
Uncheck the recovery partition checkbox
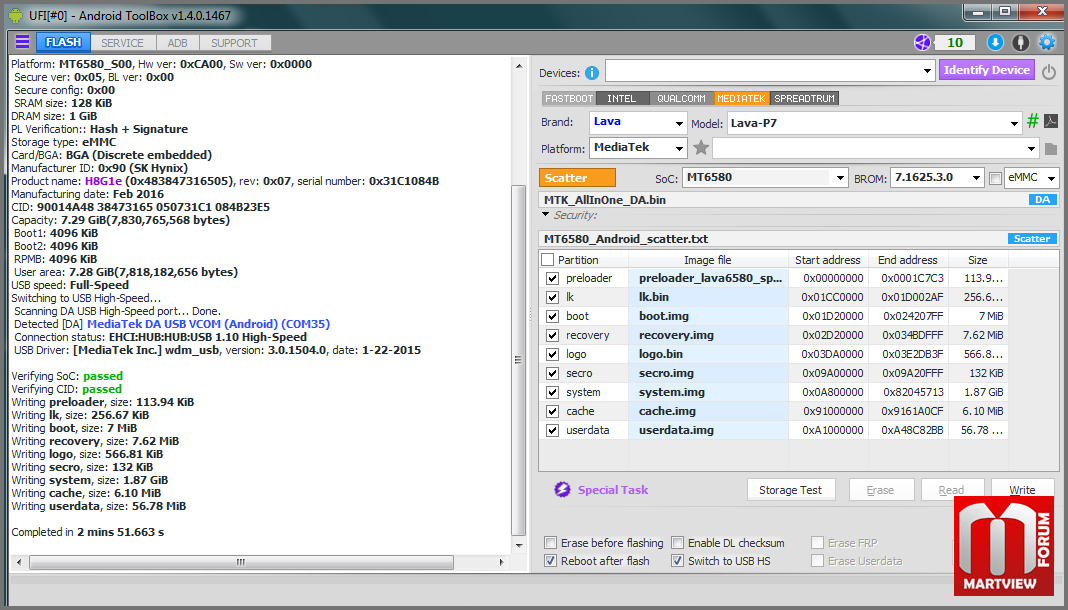[x=552, y=335]
